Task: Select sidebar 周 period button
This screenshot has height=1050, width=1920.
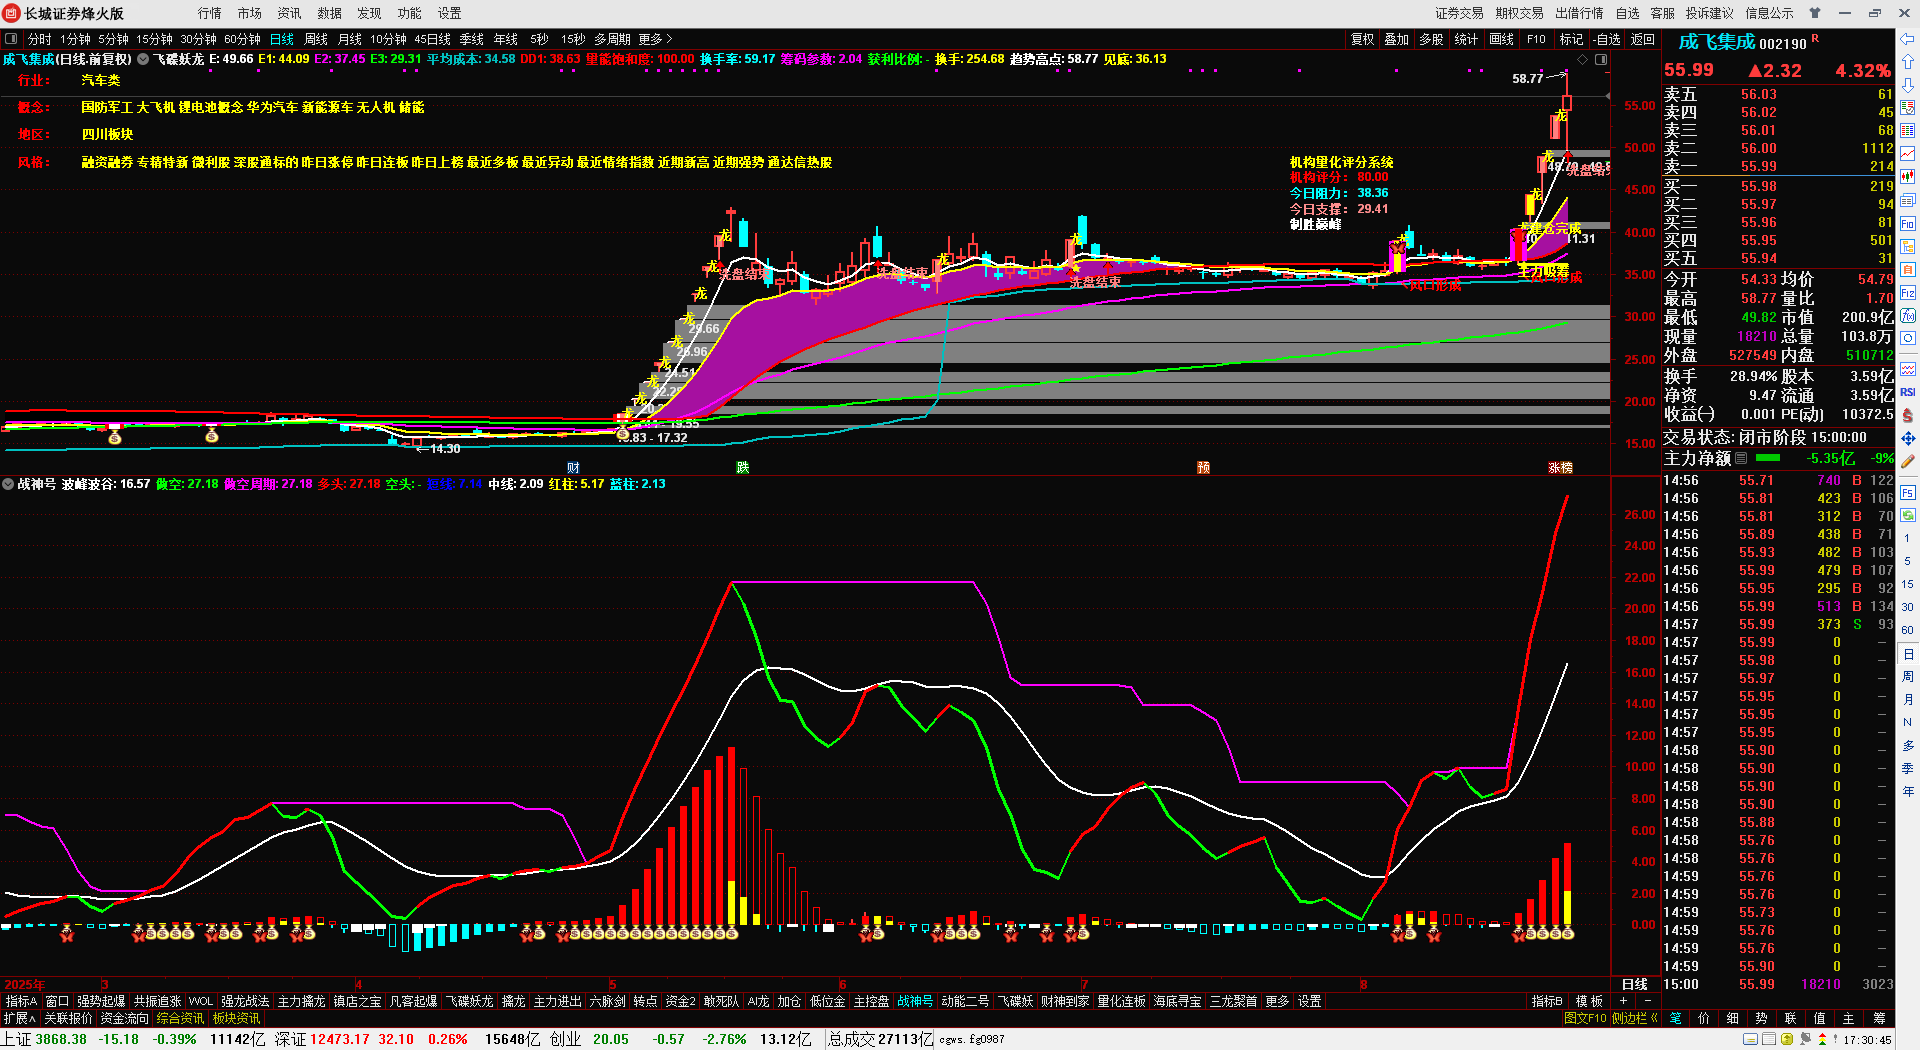Action: [x=1908, y=677]
